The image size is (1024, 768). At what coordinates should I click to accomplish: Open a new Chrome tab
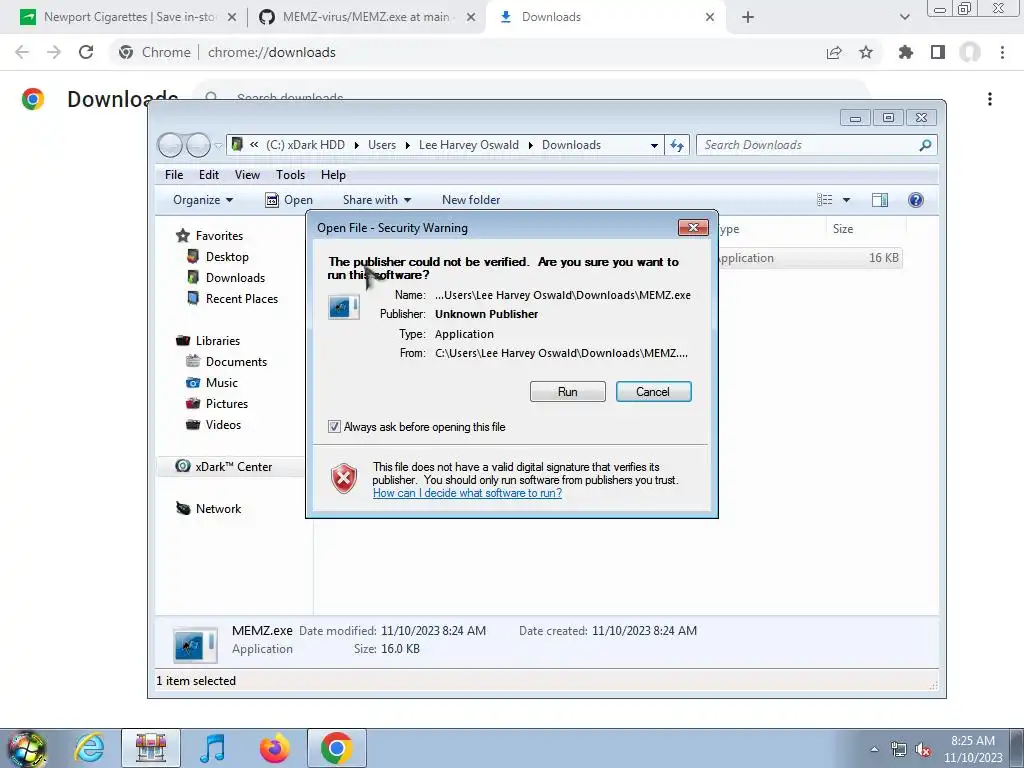point(748,17)
